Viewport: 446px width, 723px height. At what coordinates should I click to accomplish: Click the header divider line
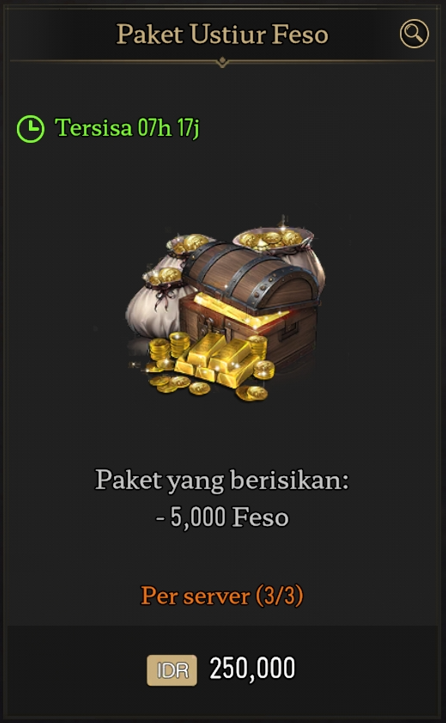[222, 61]
